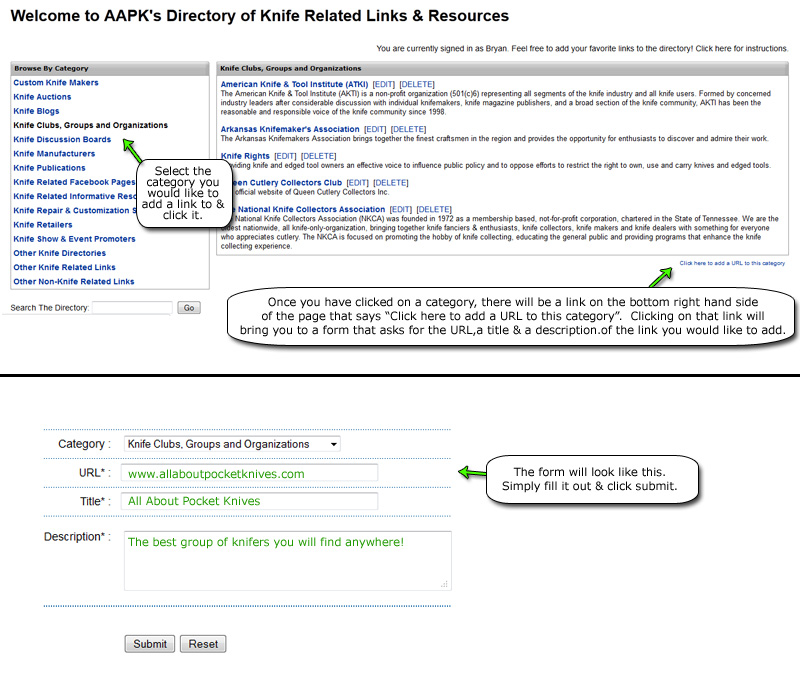800x682 pixels.
Task: Open the Other Knife Directories category
Action: point(60,254)
